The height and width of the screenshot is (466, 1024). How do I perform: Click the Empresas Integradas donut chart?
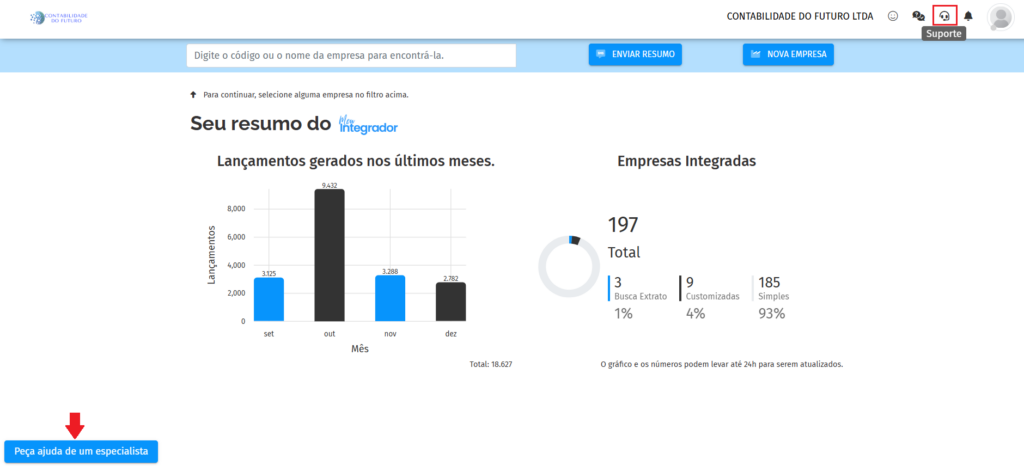(x=569, y=267)
